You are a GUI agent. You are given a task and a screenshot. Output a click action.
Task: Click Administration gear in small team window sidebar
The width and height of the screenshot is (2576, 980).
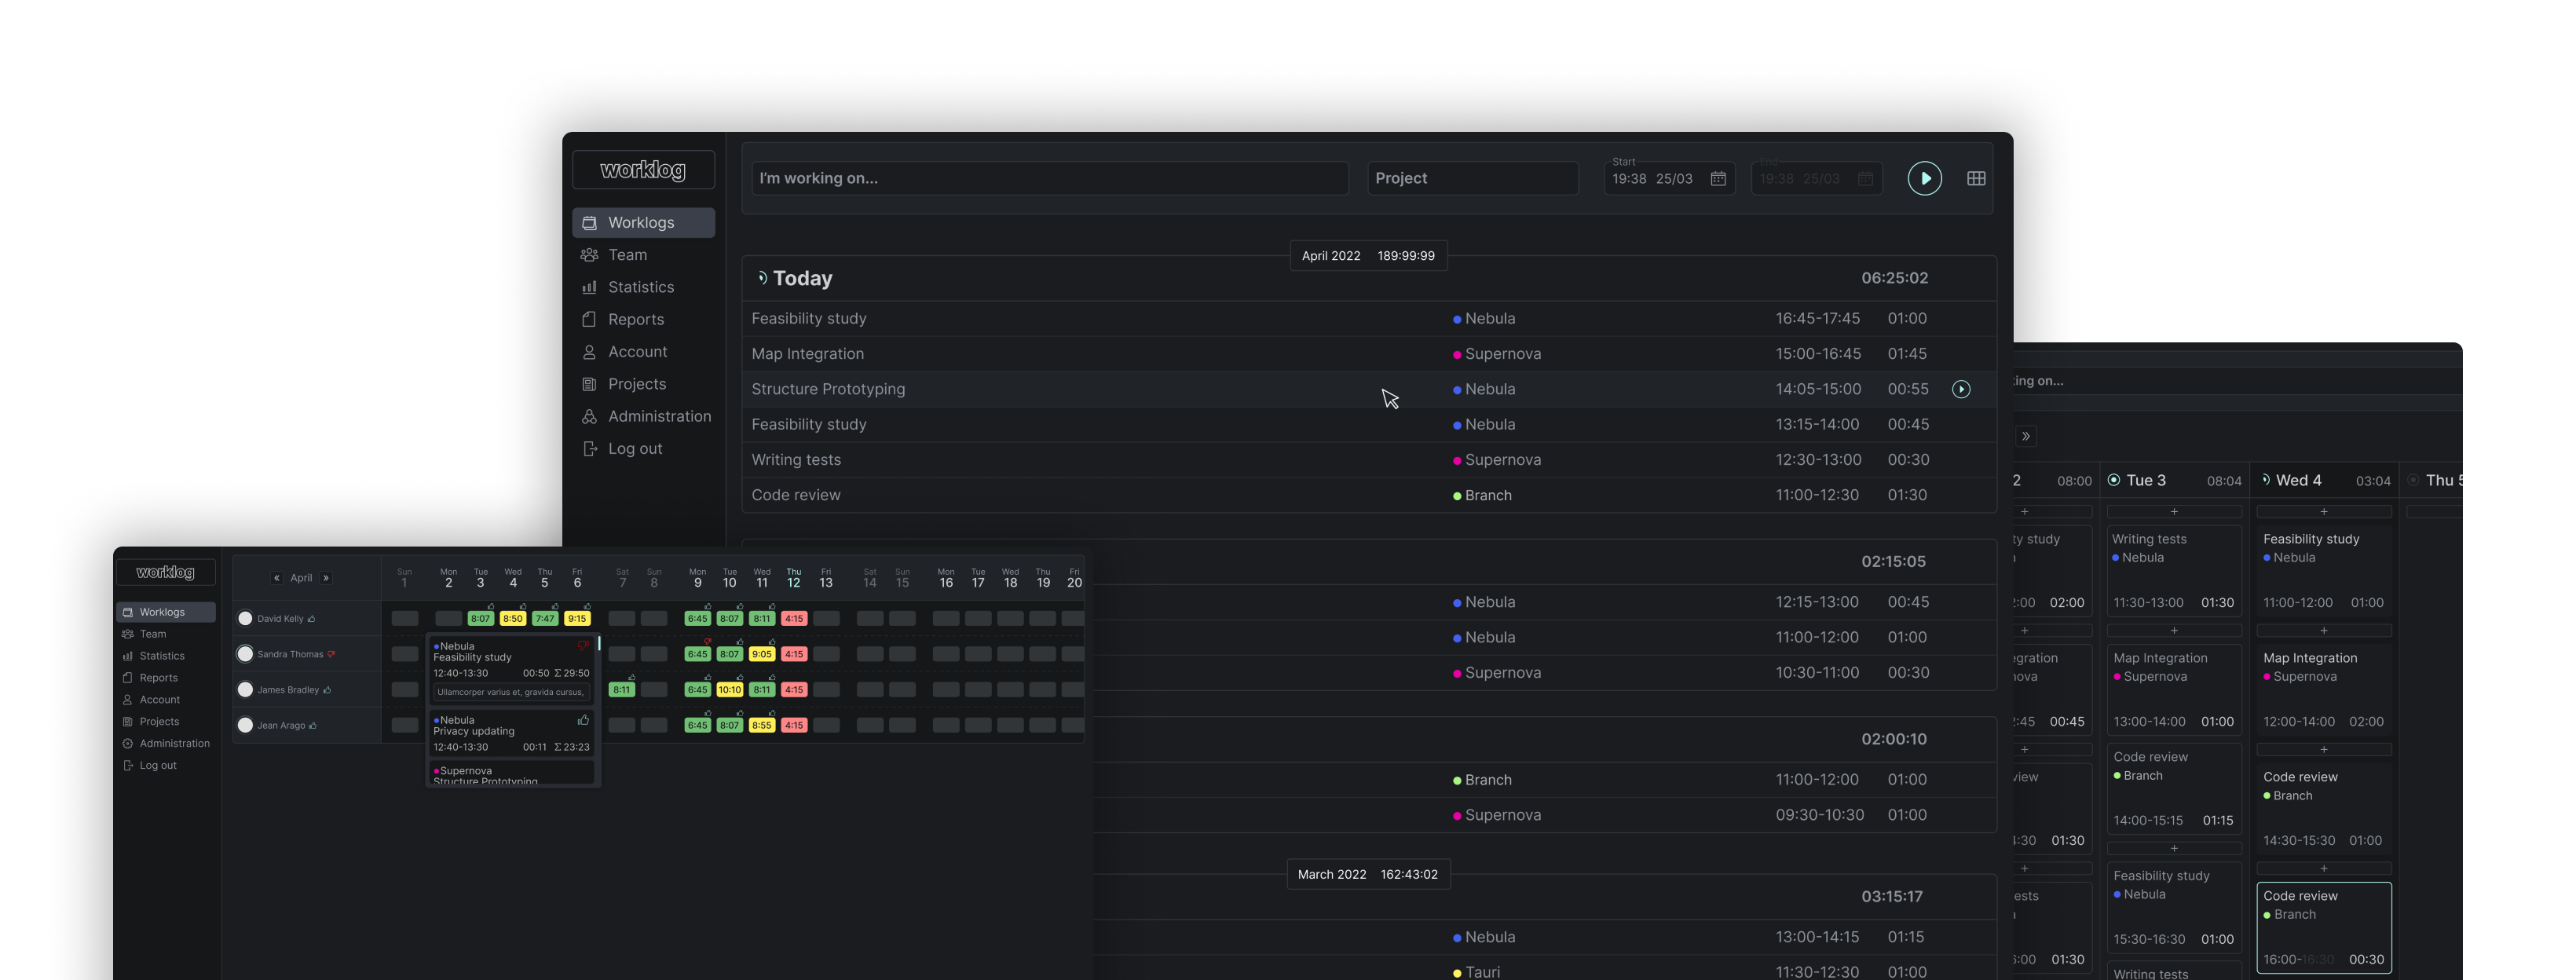pyautogui.click(x=128, y=744)
